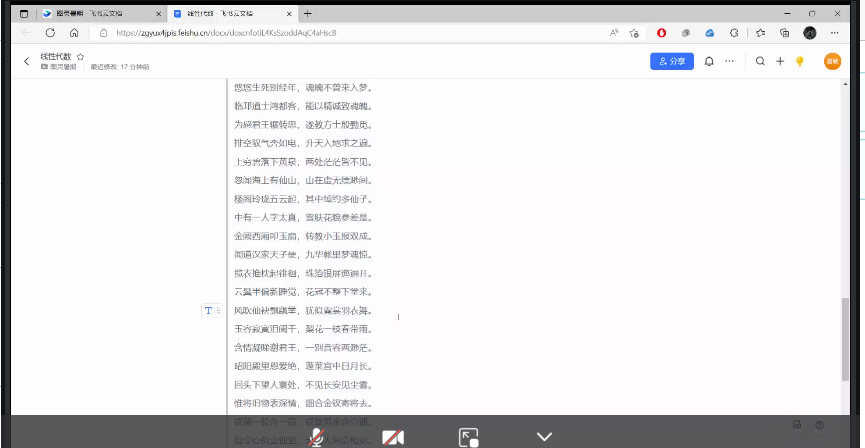Click the blue 分享 share button
865x448 pixels.
click(672, 61)
